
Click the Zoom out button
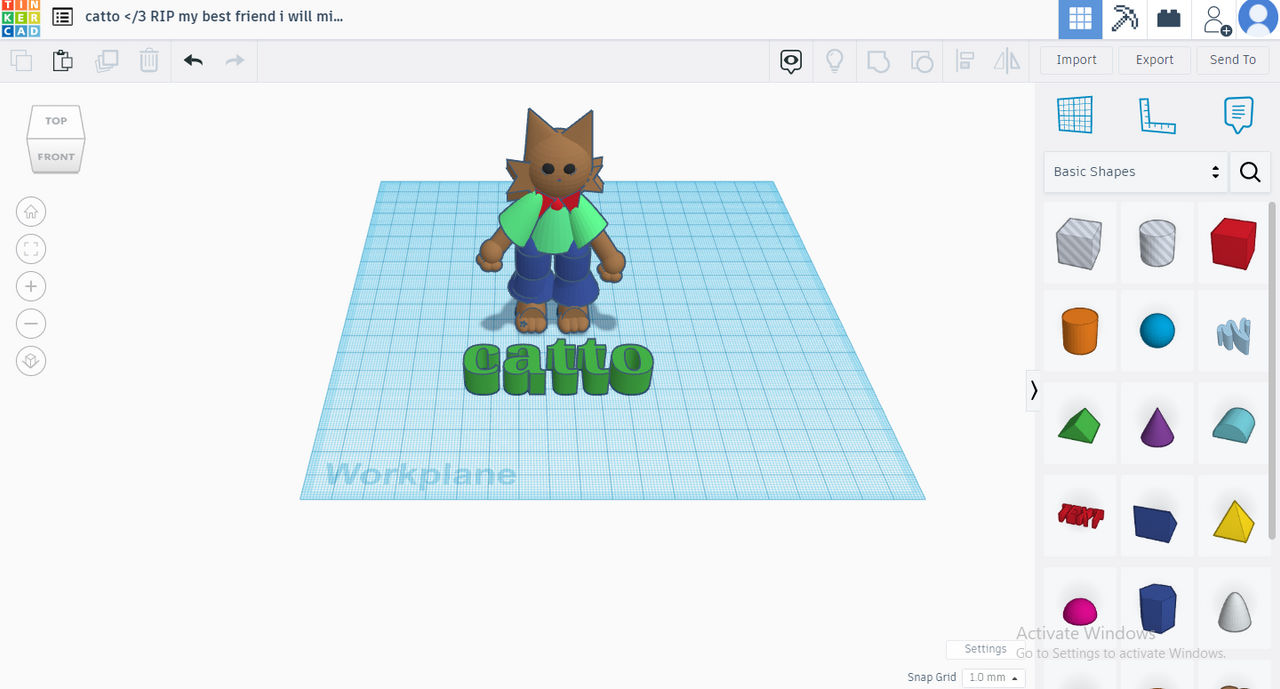point(31,323)
